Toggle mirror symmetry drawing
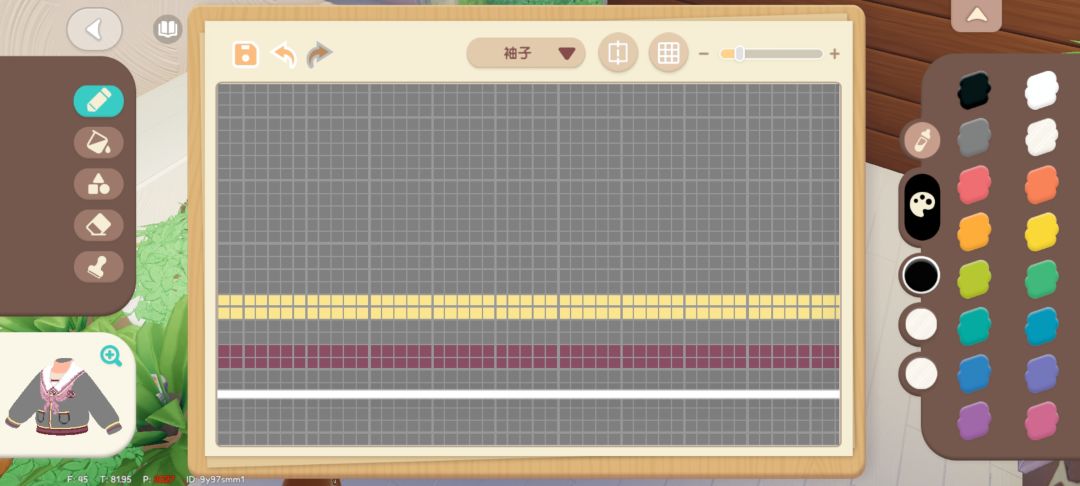 tap(618, 53)
